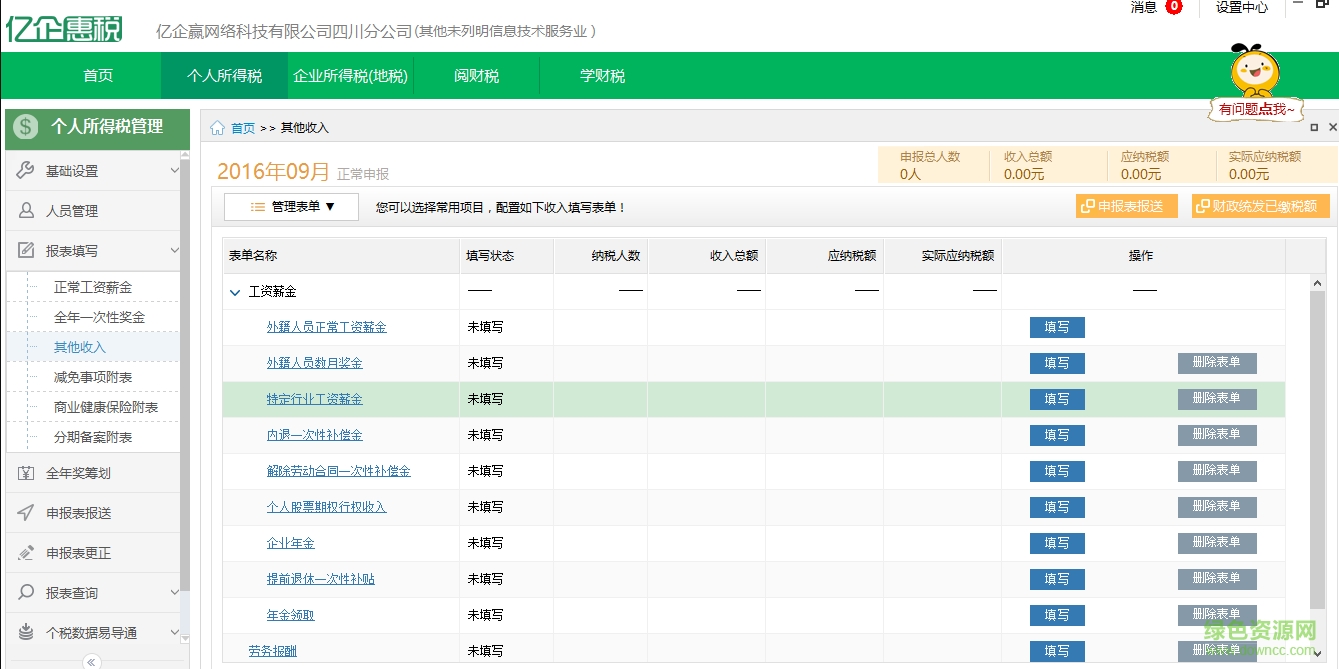Click the table's vertical scrollbar
1339x669 pixels.
[x=1316, y=450]
